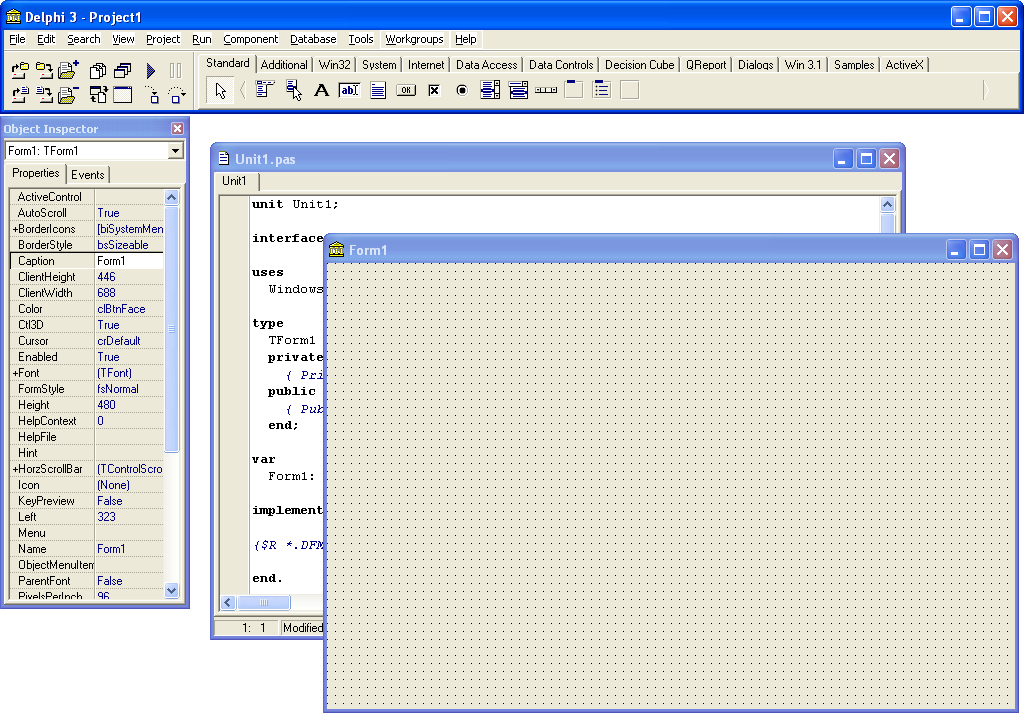This screenshot has width=1024, height=718.
Task: Open the Search menu
Action: point(84,39)
